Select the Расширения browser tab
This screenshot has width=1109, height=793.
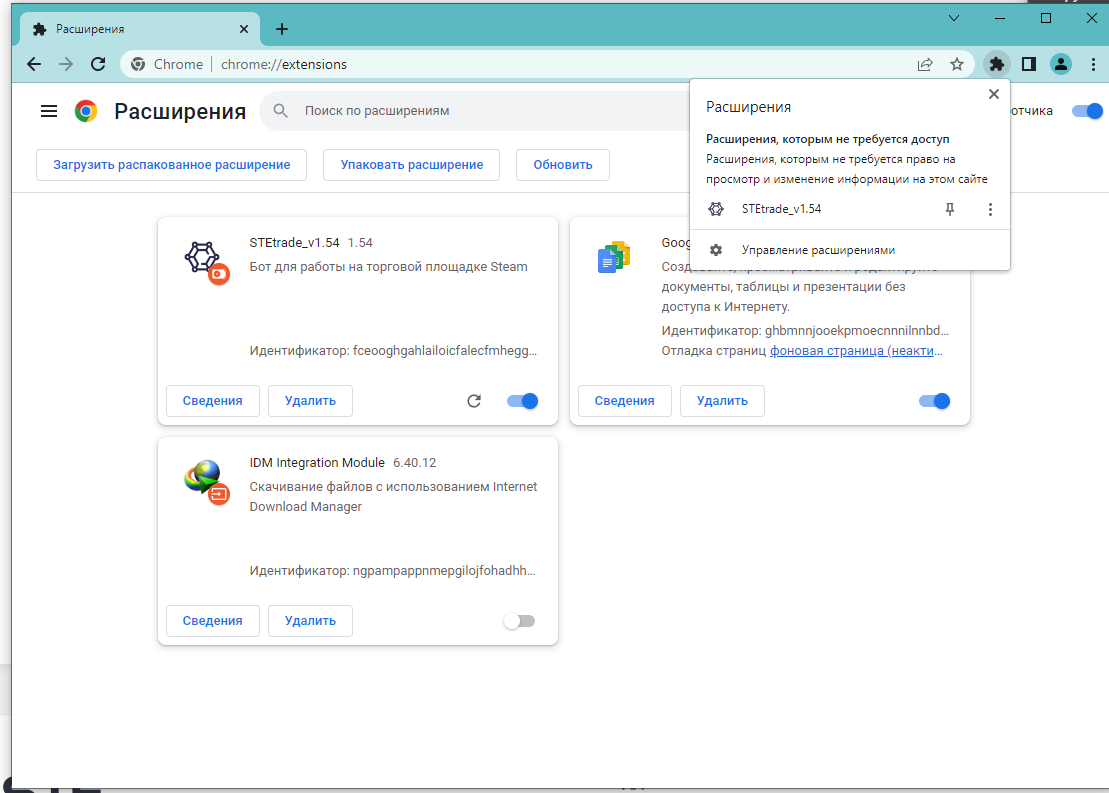click(x=141, y=29)
